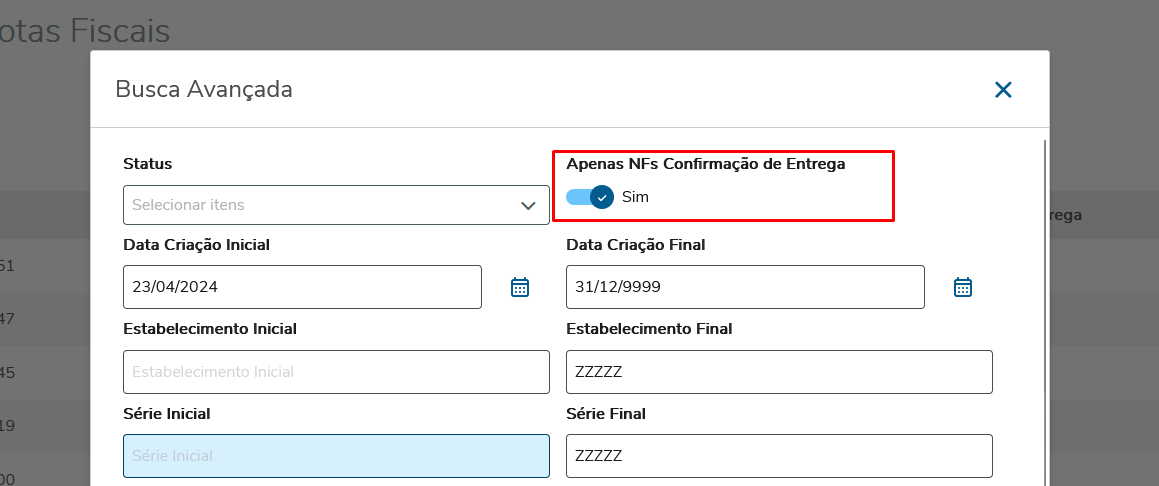Screen dimensions: 1159x486
Task: Toggle Apenas NFs Confirmação de Entrega switch
Action: pos(589,197)
